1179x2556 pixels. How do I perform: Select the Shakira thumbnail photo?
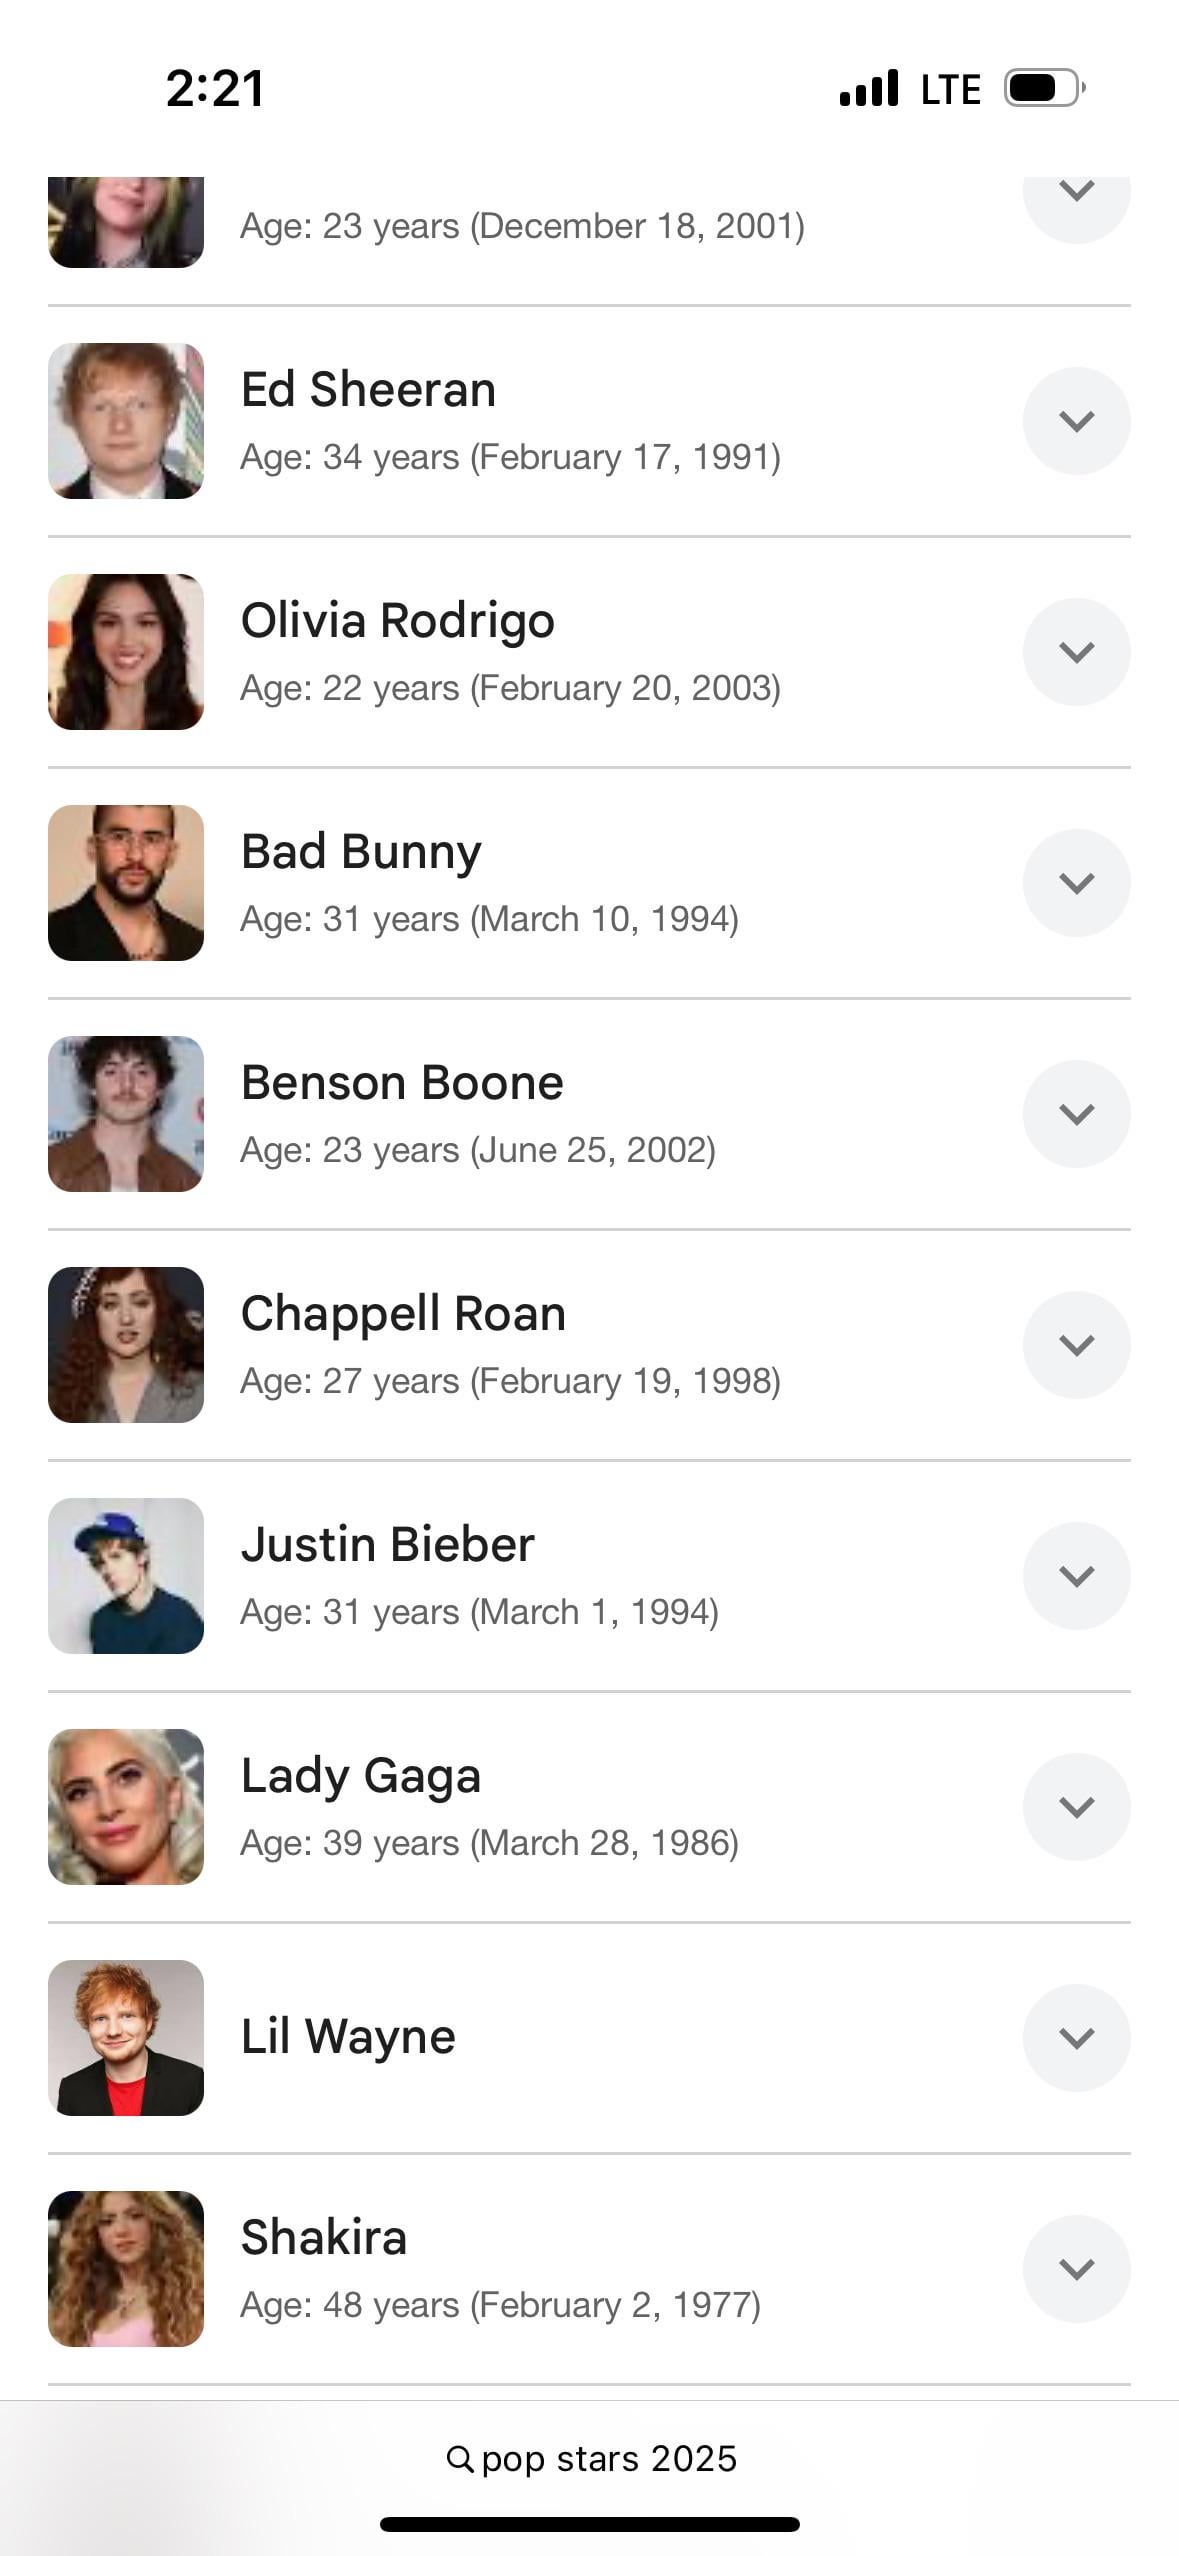coord(126,2269)
